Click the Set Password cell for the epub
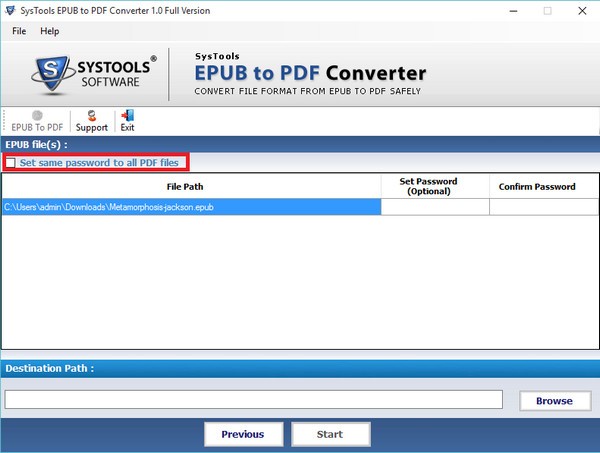 click(435, 207)
